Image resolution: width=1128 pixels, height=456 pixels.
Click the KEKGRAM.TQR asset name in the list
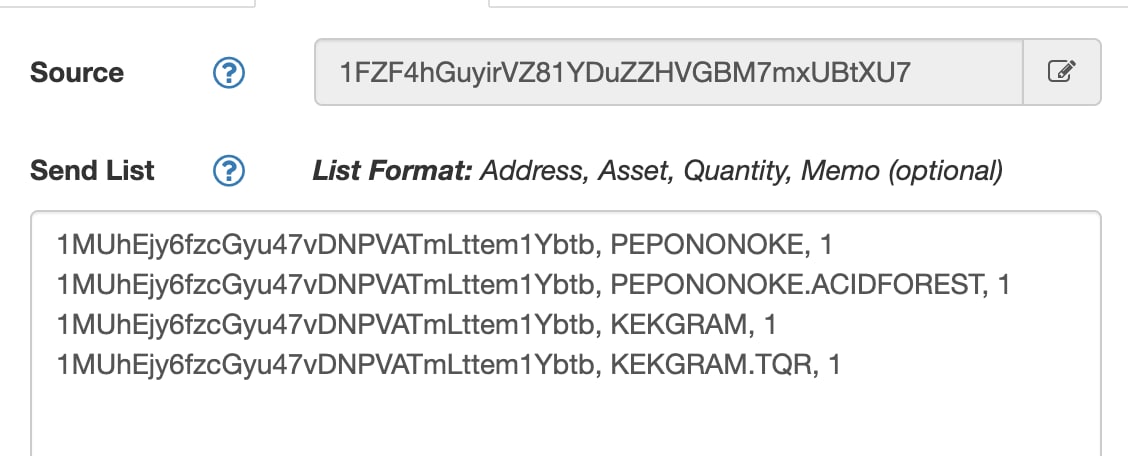point(711,365)
